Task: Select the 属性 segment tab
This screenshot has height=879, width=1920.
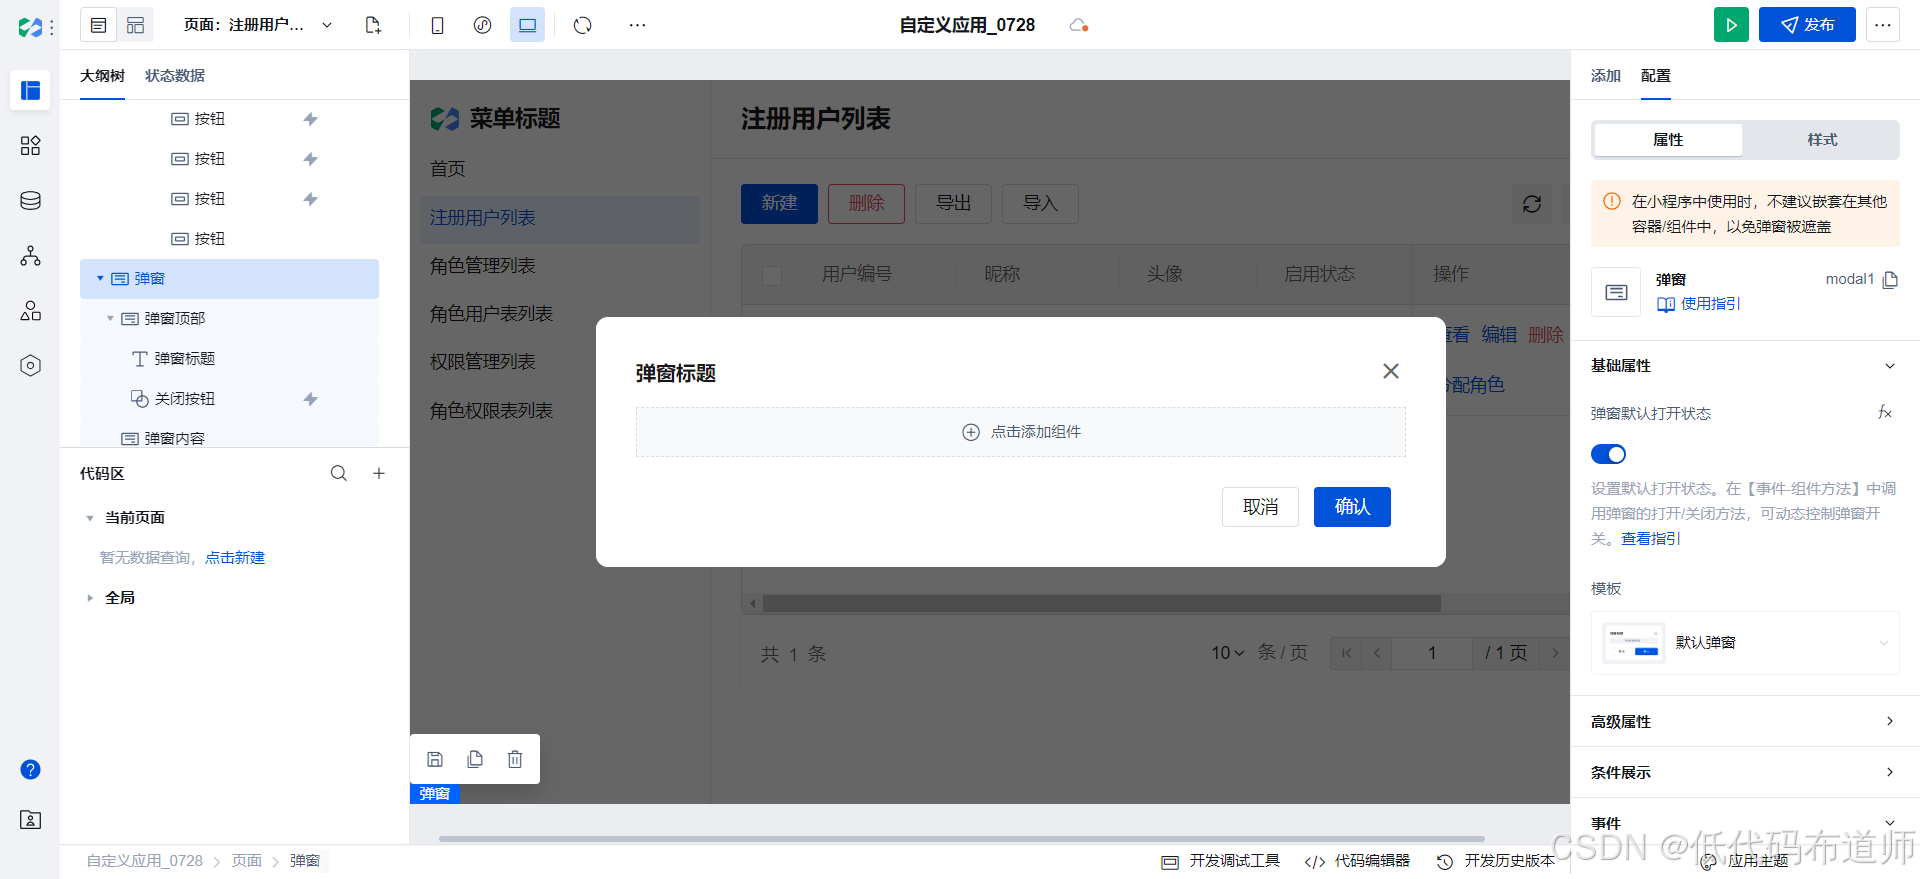Action: pos(1668,140)
